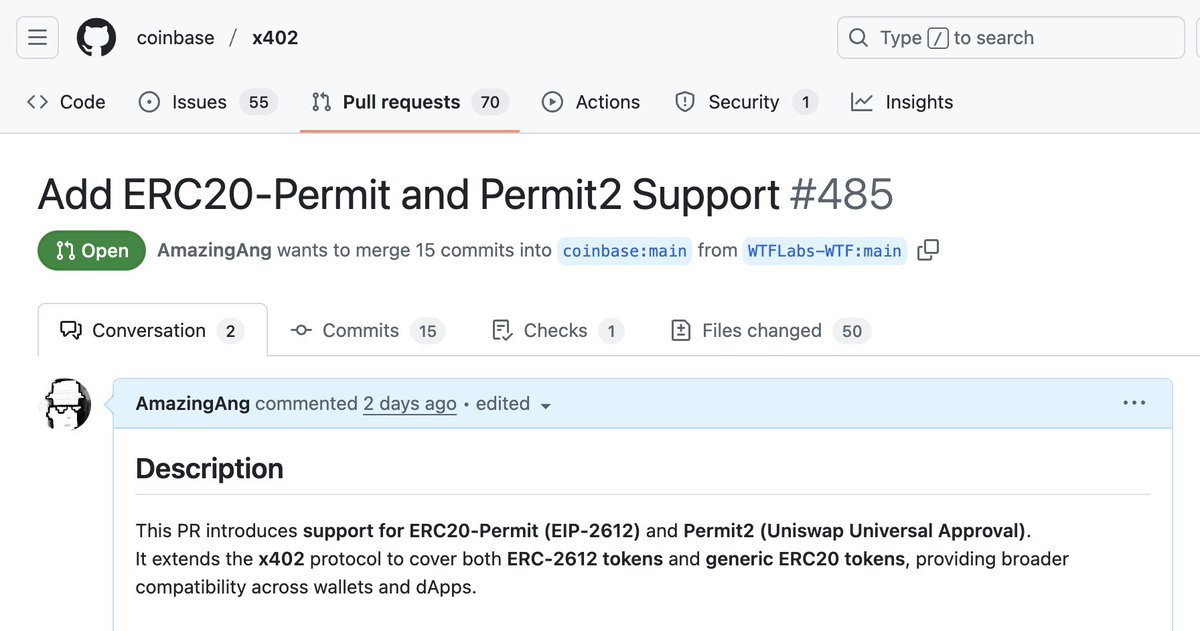Viewport: 1200px width, 631px height.
Task: Open the Checks tab
Action: 556,331
